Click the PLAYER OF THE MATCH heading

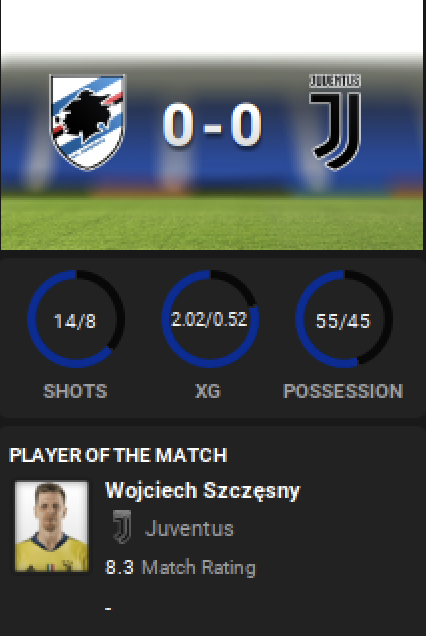pyautogui.click(x=118, y=455)
